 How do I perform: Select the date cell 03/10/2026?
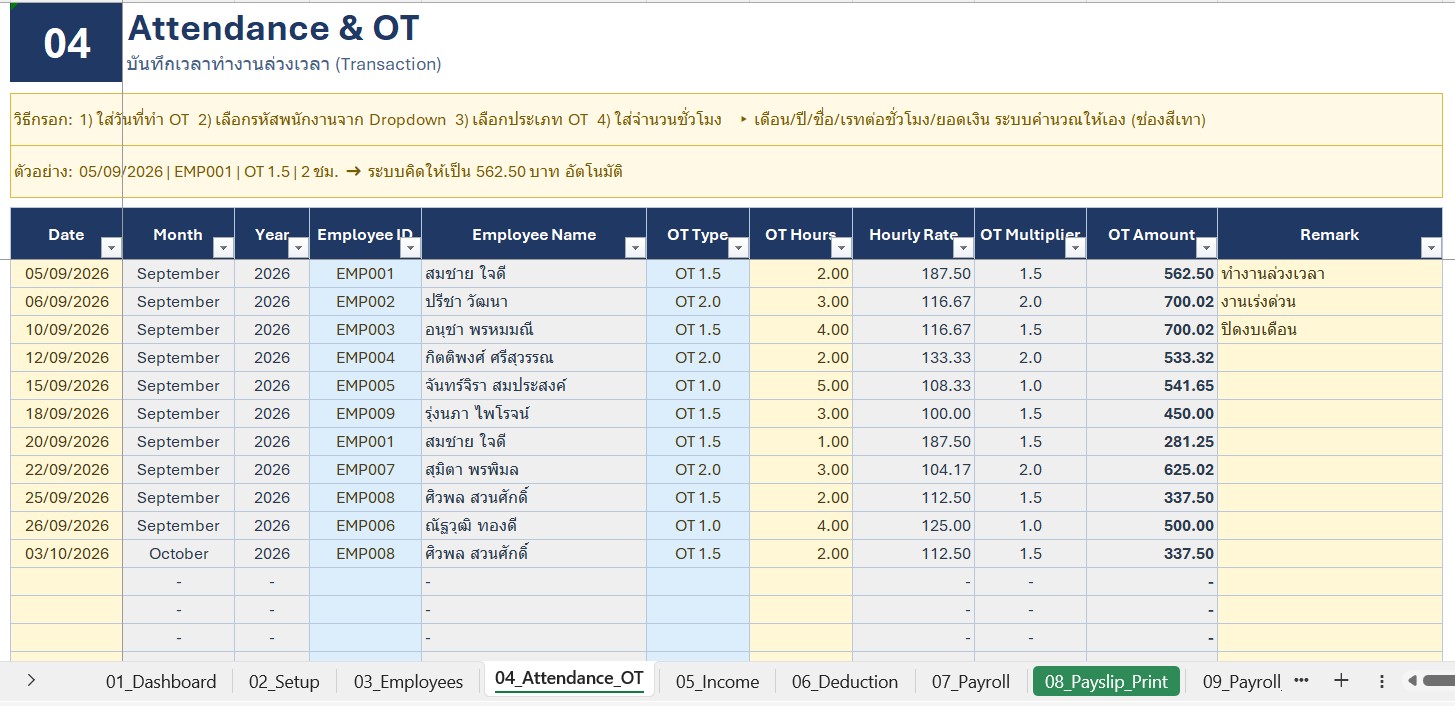click(66, 554)
